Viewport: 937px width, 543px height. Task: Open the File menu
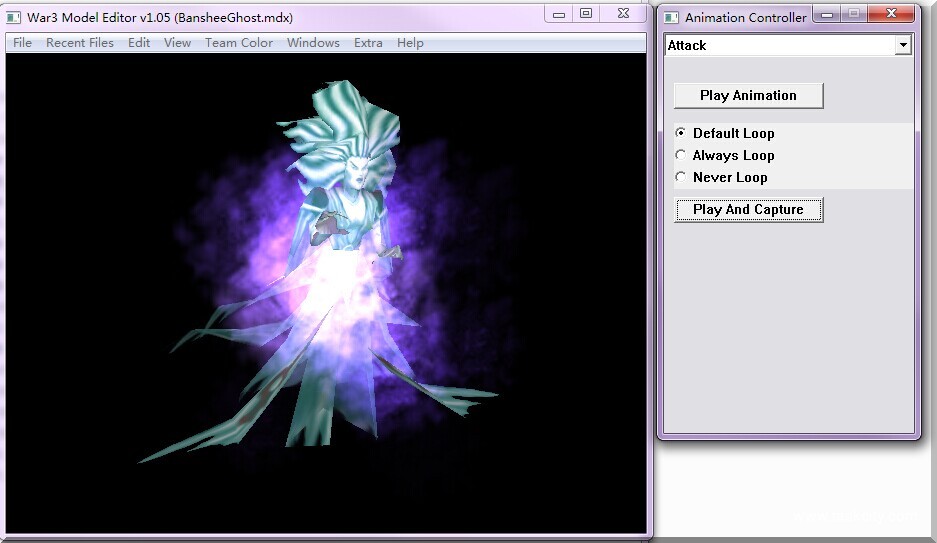pyautogui.click(x=22, y=43)
